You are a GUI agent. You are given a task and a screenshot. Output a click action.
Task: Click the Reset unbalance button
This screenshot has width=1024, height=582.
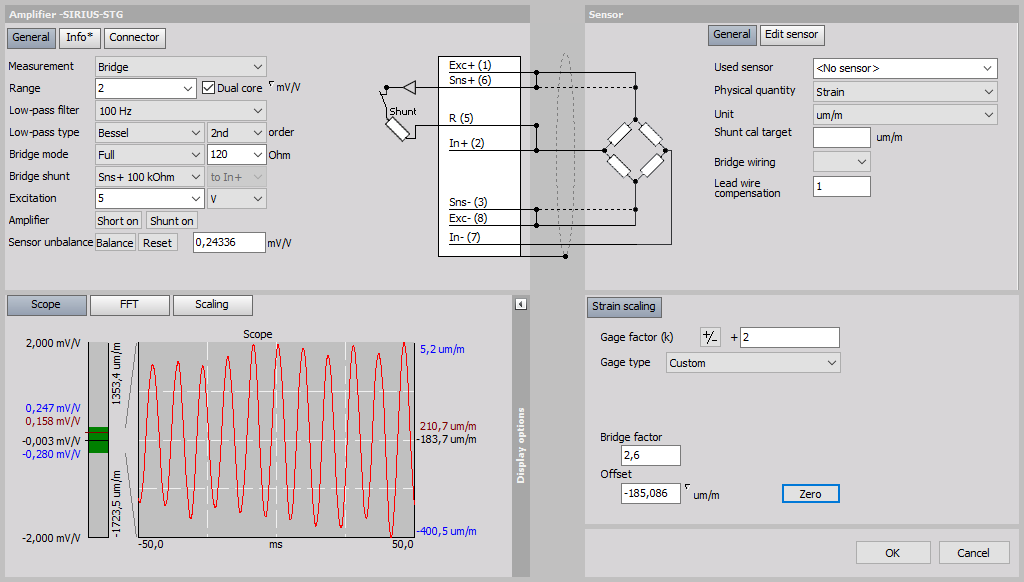[x=157, y=243]
